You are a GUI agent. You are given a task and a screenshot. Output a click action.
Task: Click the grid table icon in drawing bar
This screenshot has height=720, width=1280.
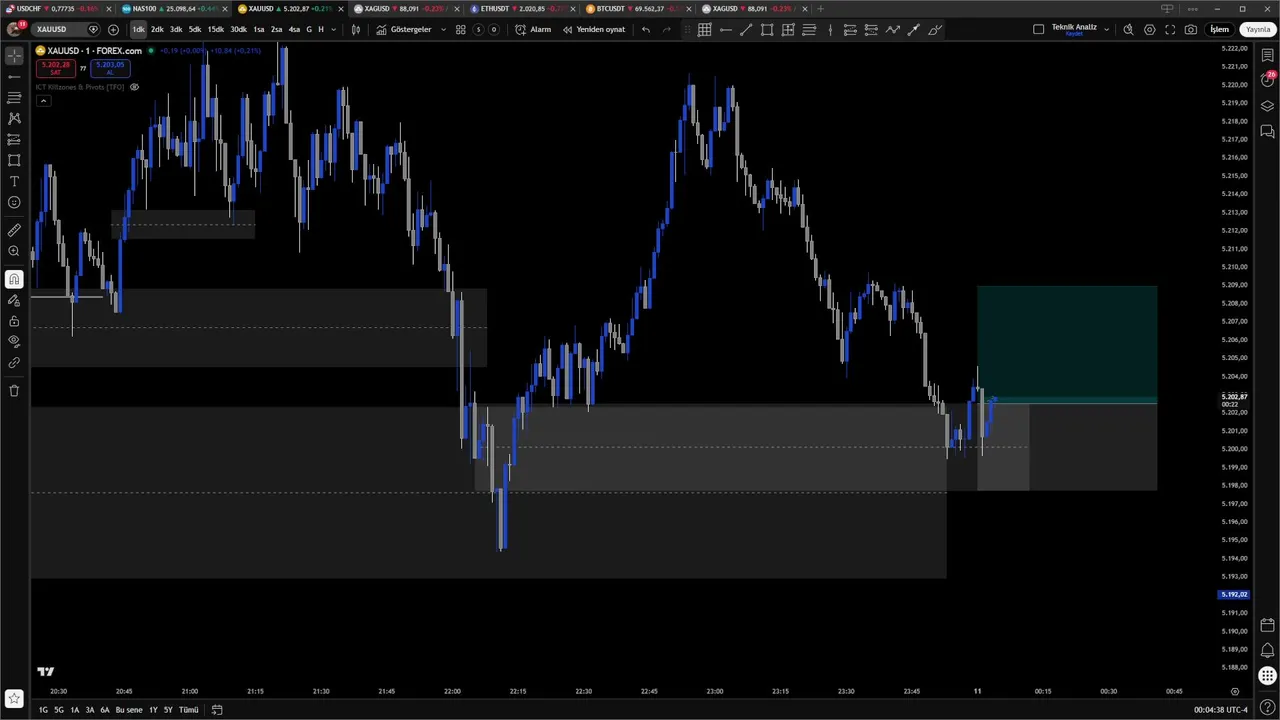(x=705, y=29)
